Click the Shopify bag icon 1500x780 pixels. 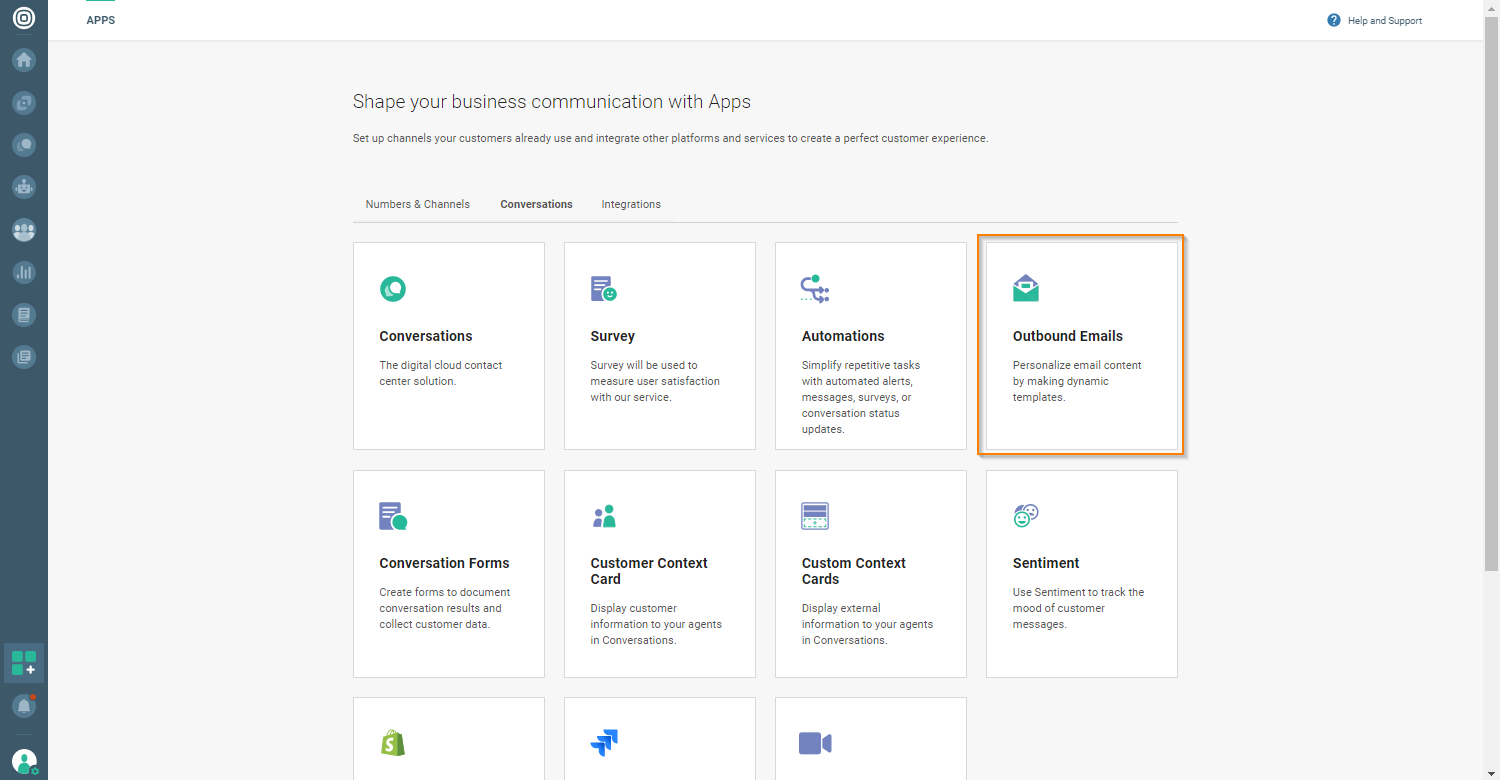coord(393,743)
